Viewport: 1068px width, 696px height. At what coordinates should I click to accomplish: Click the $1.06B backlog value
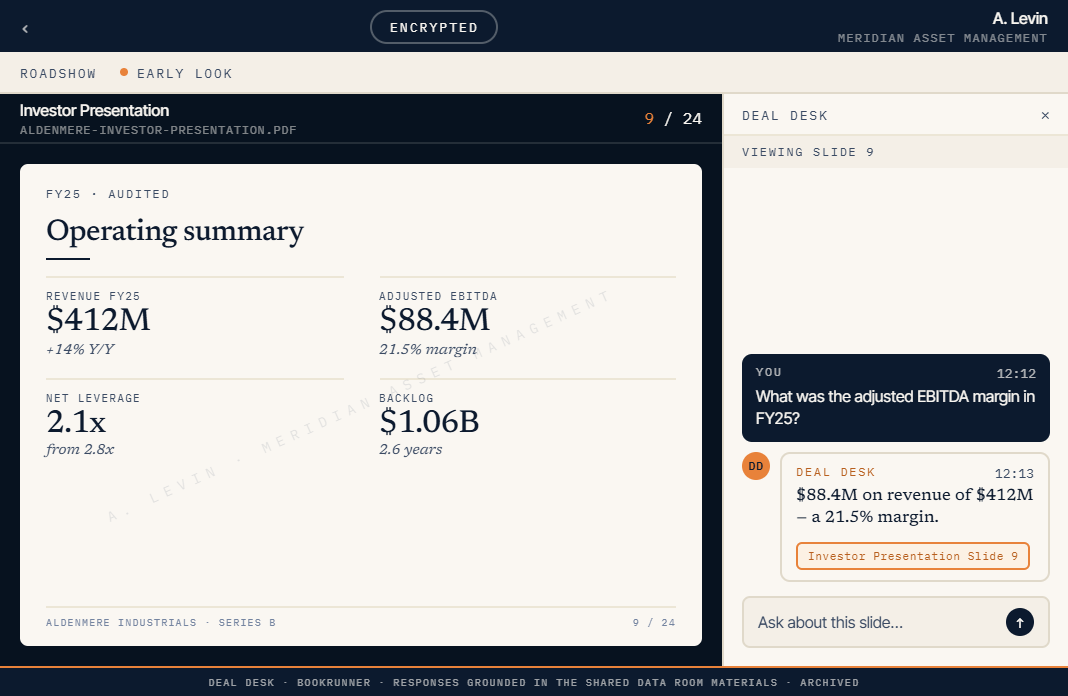[429, 422]
